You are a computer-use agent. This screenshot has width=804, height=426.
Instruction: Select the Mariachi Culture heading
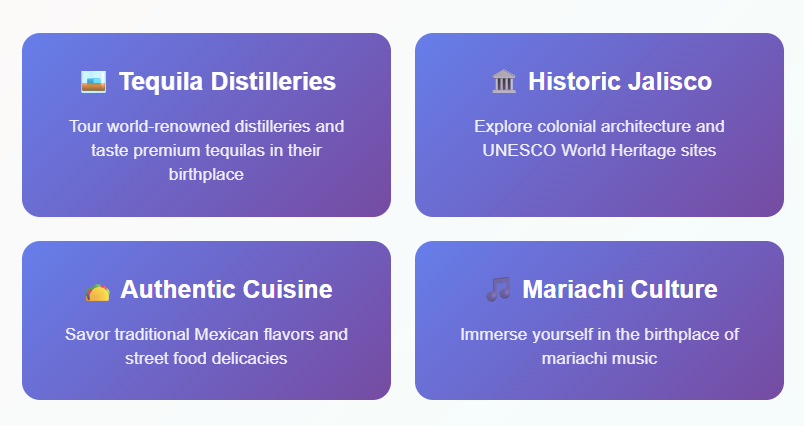619,289
